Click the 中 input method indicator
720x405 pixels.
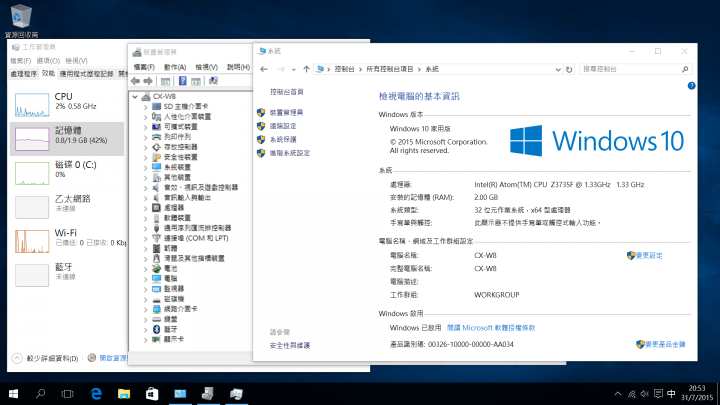tap(671, 394)
